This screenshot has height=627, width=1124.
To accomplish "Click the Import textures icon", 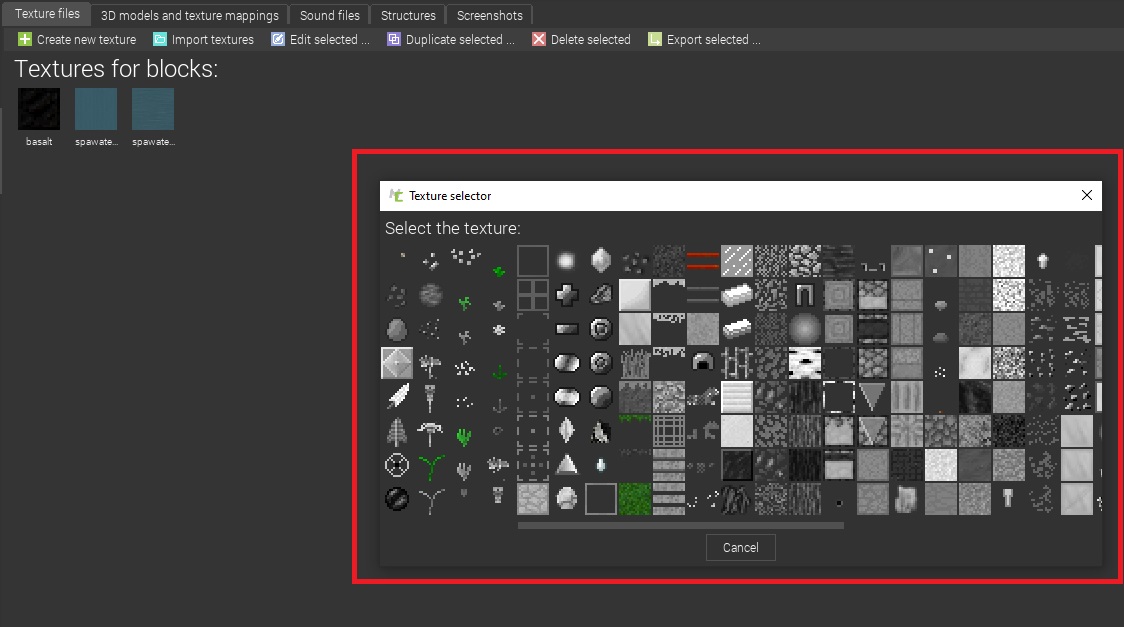I will click(x=161, y=39).
